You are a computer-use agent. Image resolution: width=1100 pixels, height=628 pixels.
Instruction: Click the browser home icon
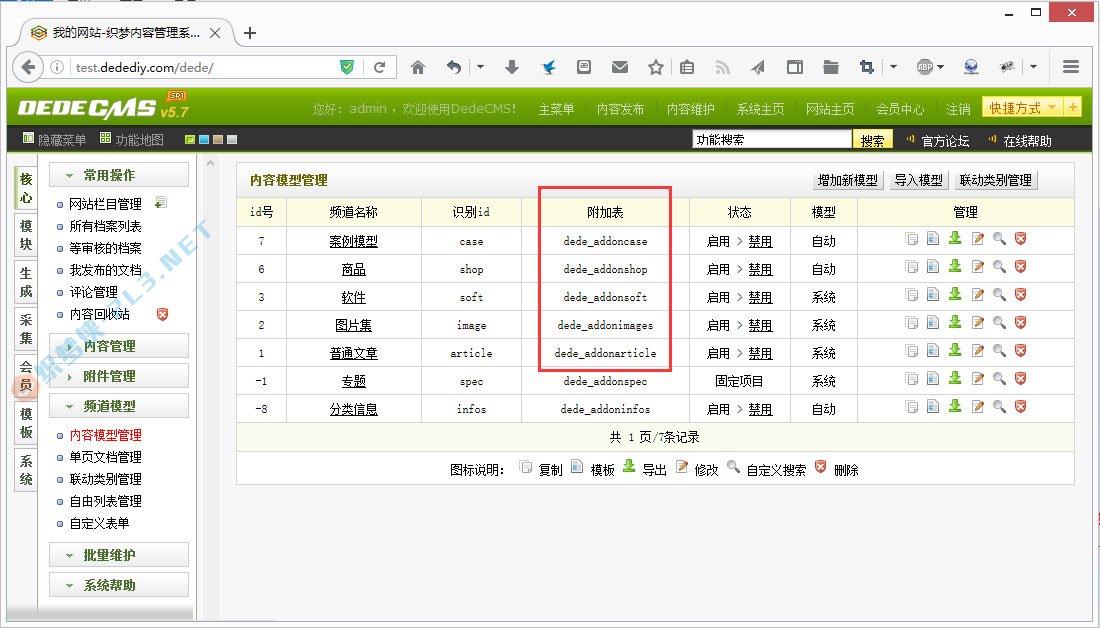tap(418, 67)
